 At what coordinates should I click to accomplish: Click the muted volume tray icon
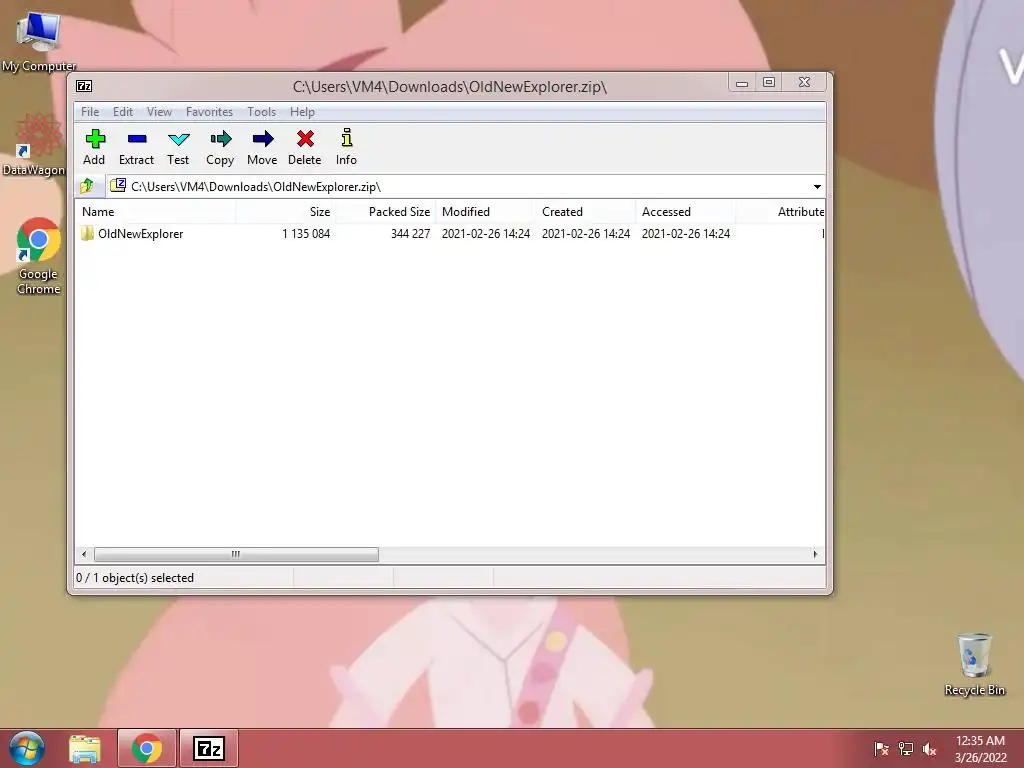[x=929, y=748]
